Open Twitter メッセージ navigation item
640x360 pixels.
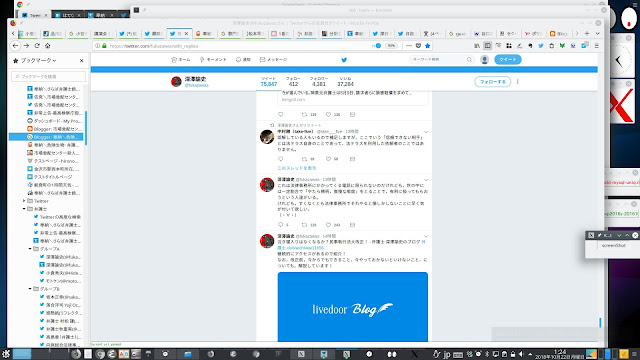(273, 60)
